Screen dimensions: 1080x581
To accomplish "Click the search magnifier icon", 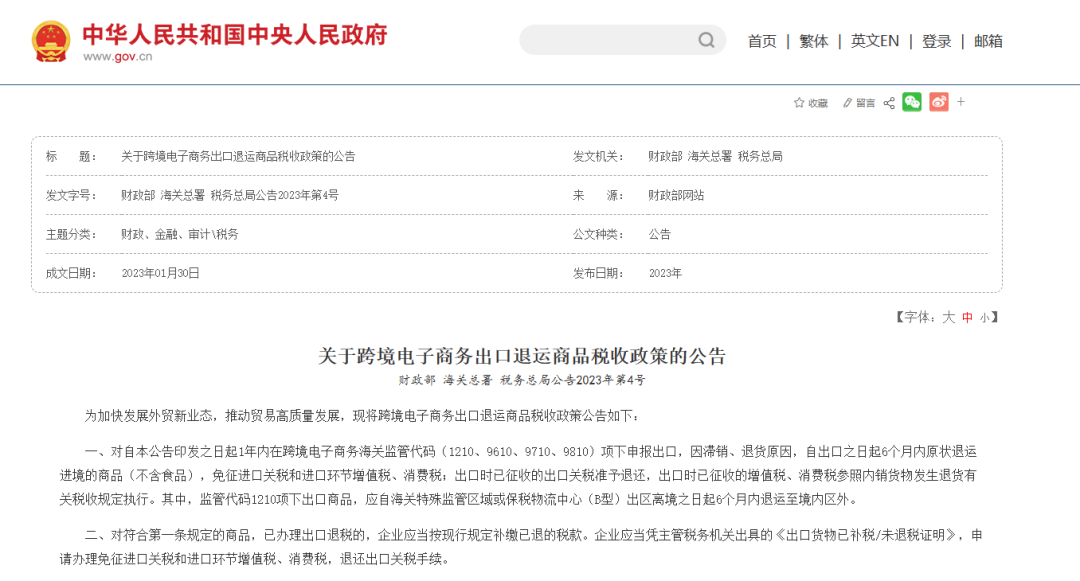I will (707, 40).
